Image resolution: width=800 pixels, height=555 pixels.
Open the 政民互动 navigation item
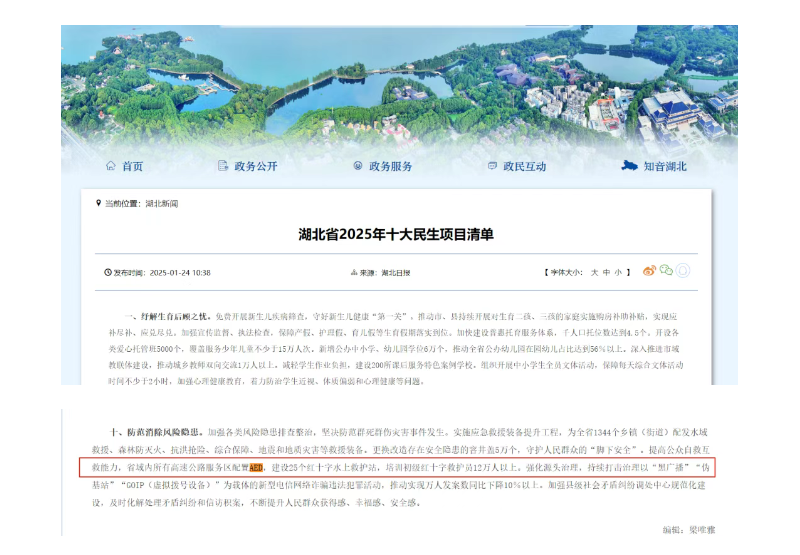(525, 167)
